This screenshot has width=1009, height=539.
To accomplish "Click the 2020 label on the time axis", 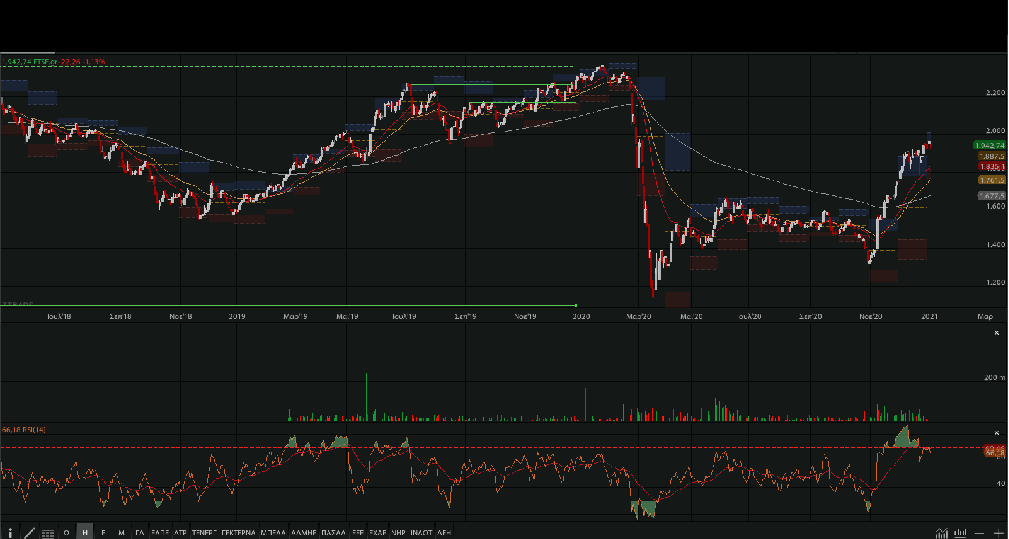I will [x=580, y=315].
